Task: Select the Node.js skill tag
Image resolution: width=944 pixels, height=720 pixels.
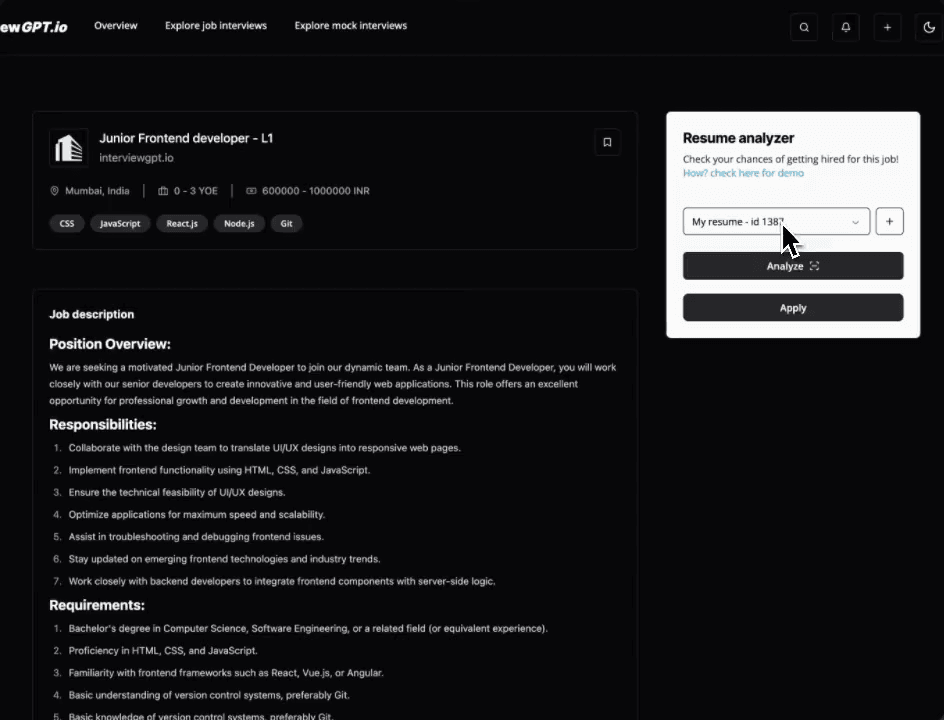Action: [x=239, y=224]
